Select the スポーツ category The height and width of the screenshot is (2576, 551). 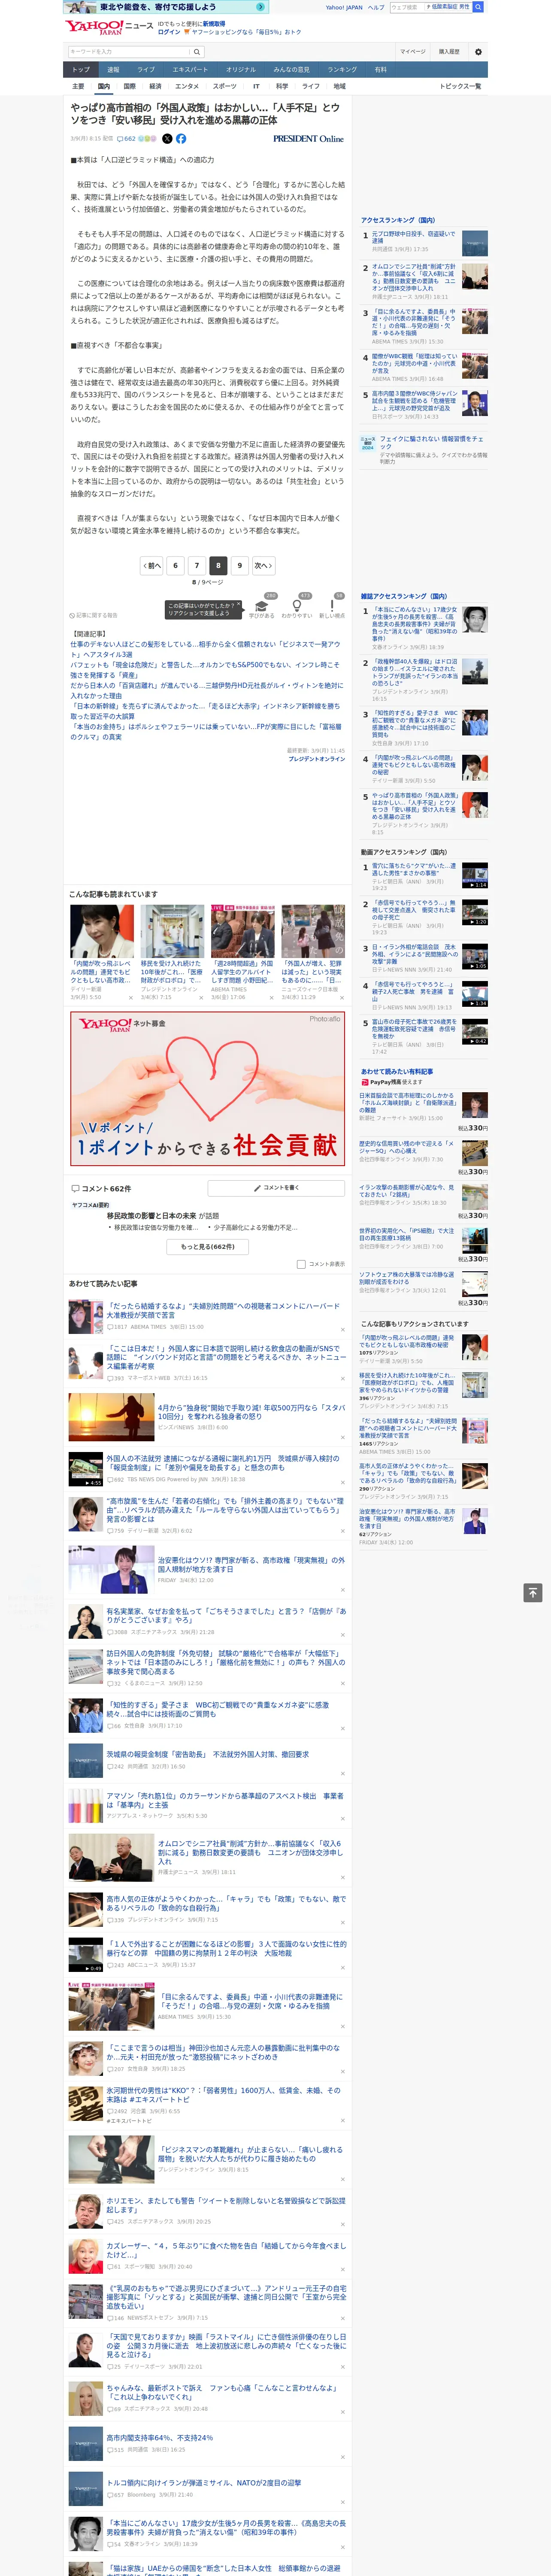click(x=225, y=86)
